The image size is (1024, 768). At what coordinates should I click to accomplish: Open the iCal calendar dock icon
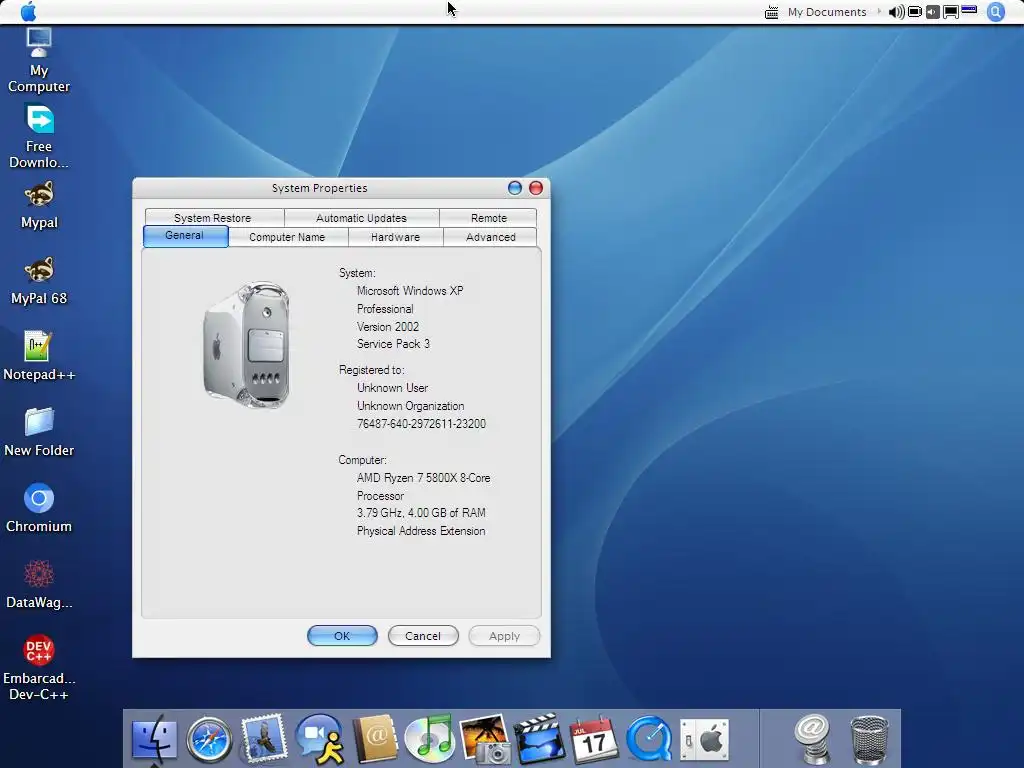coord(594,740)
